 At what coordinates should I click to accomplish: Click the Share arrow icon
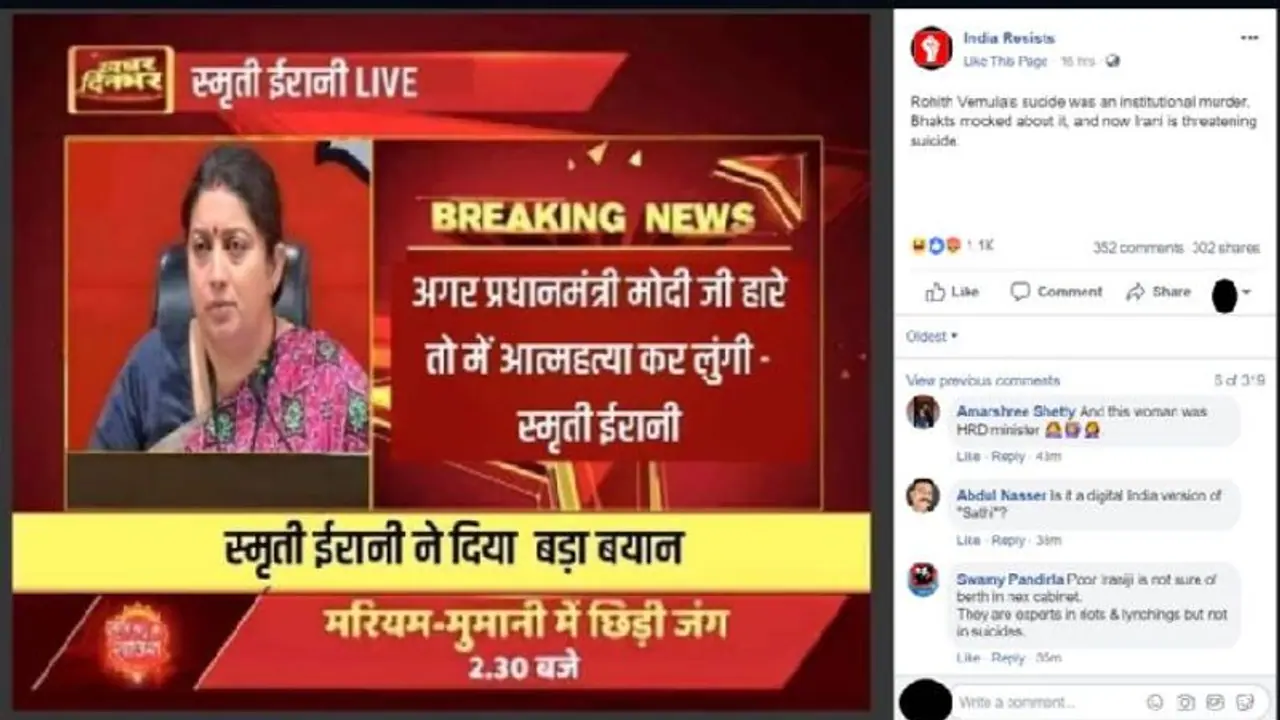click(x=1135, y=292)
